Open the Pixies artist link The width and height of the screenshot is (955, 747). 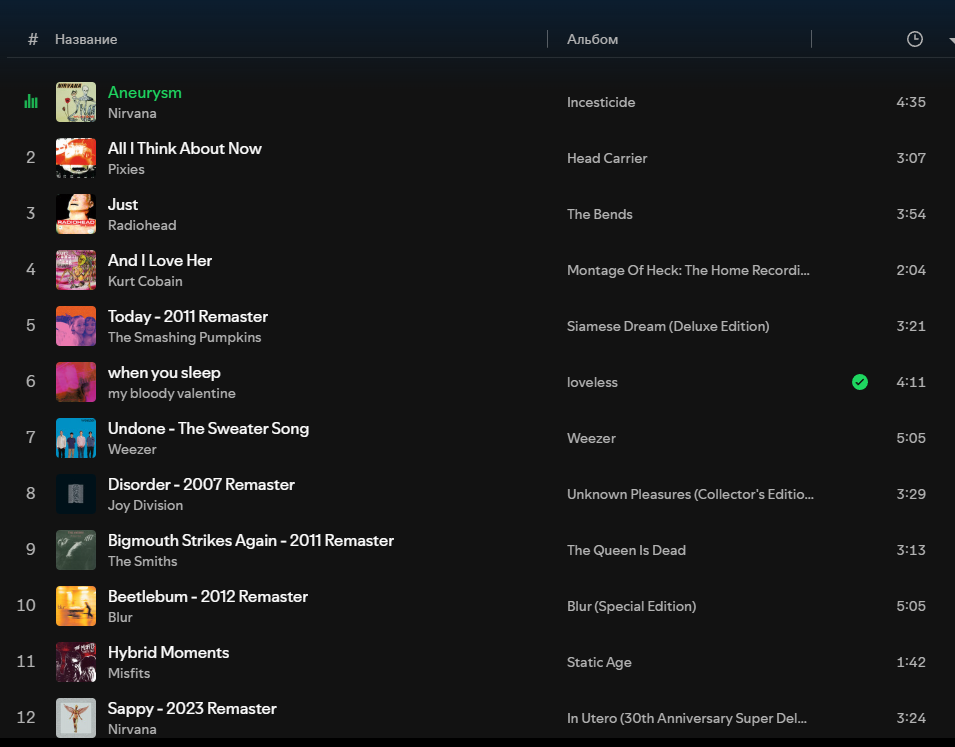[126, 169]
